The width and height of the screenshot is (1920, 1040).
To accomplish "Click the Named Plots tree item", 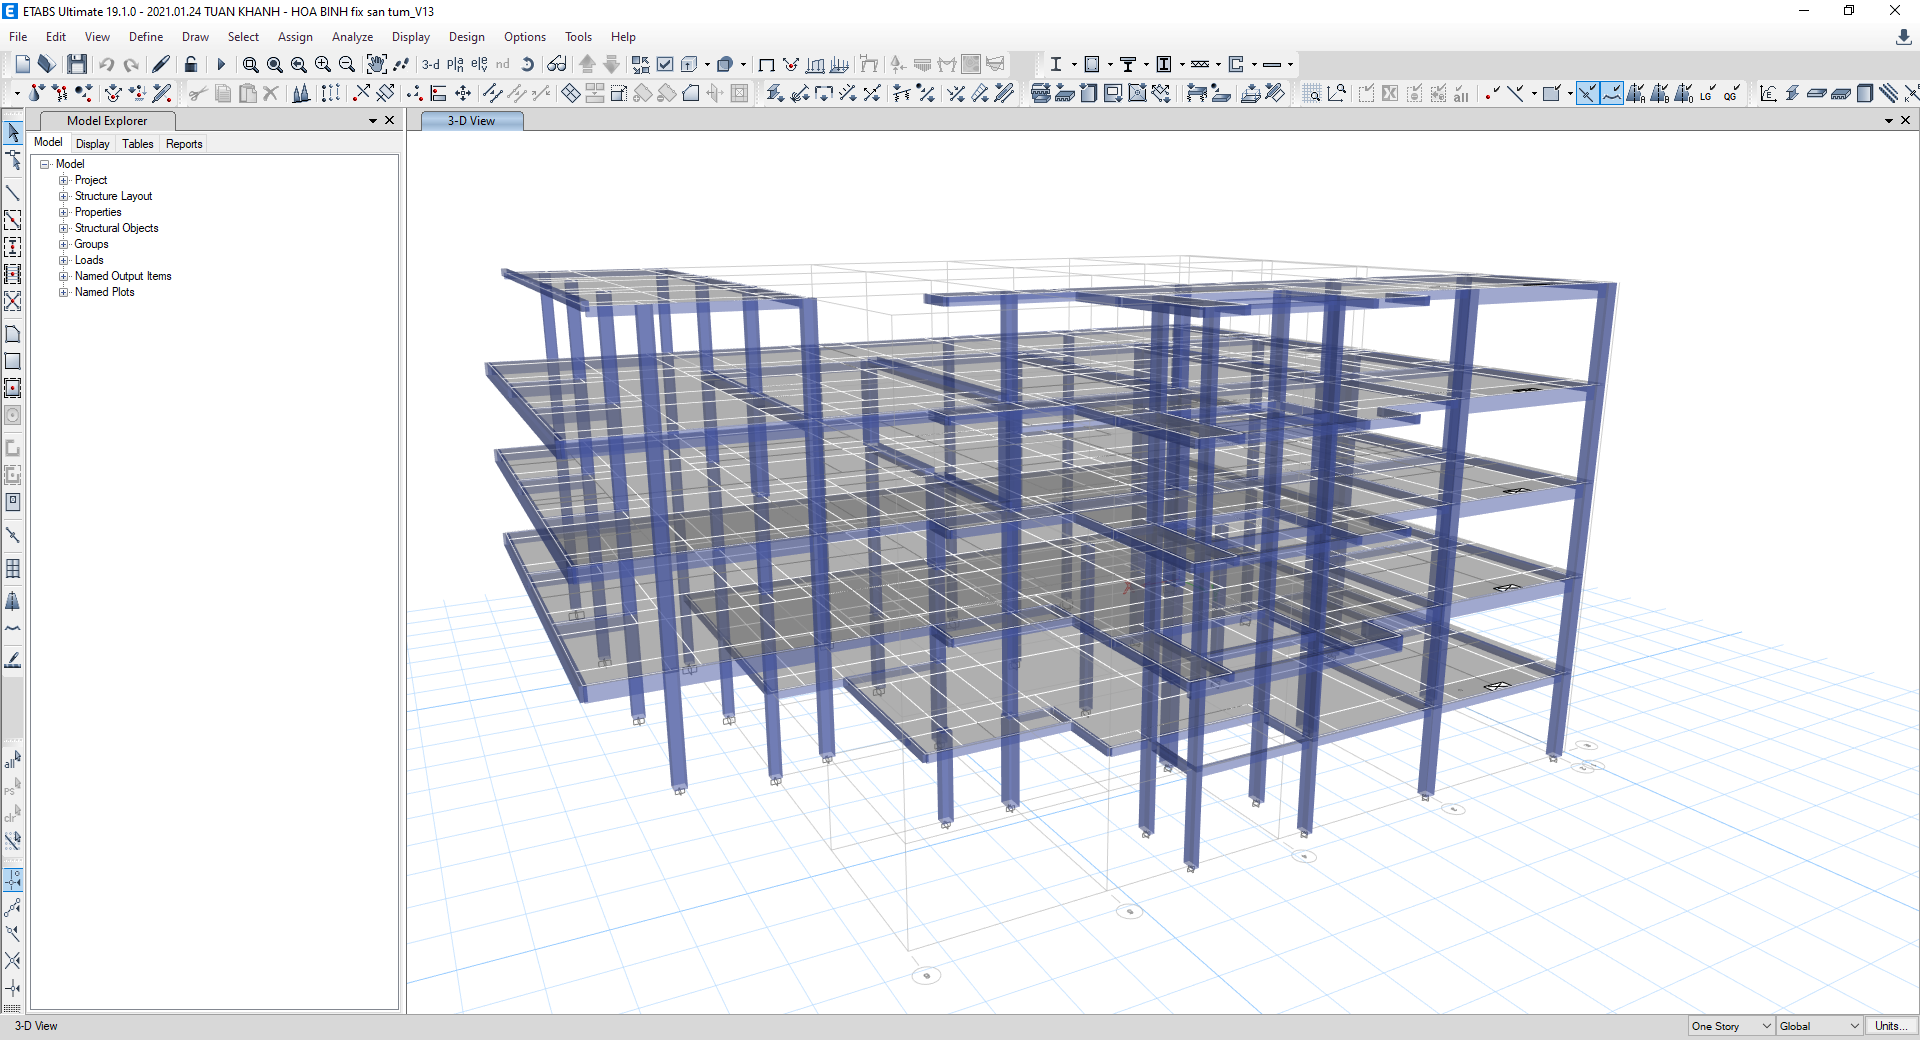I will (x=104, y=292).
